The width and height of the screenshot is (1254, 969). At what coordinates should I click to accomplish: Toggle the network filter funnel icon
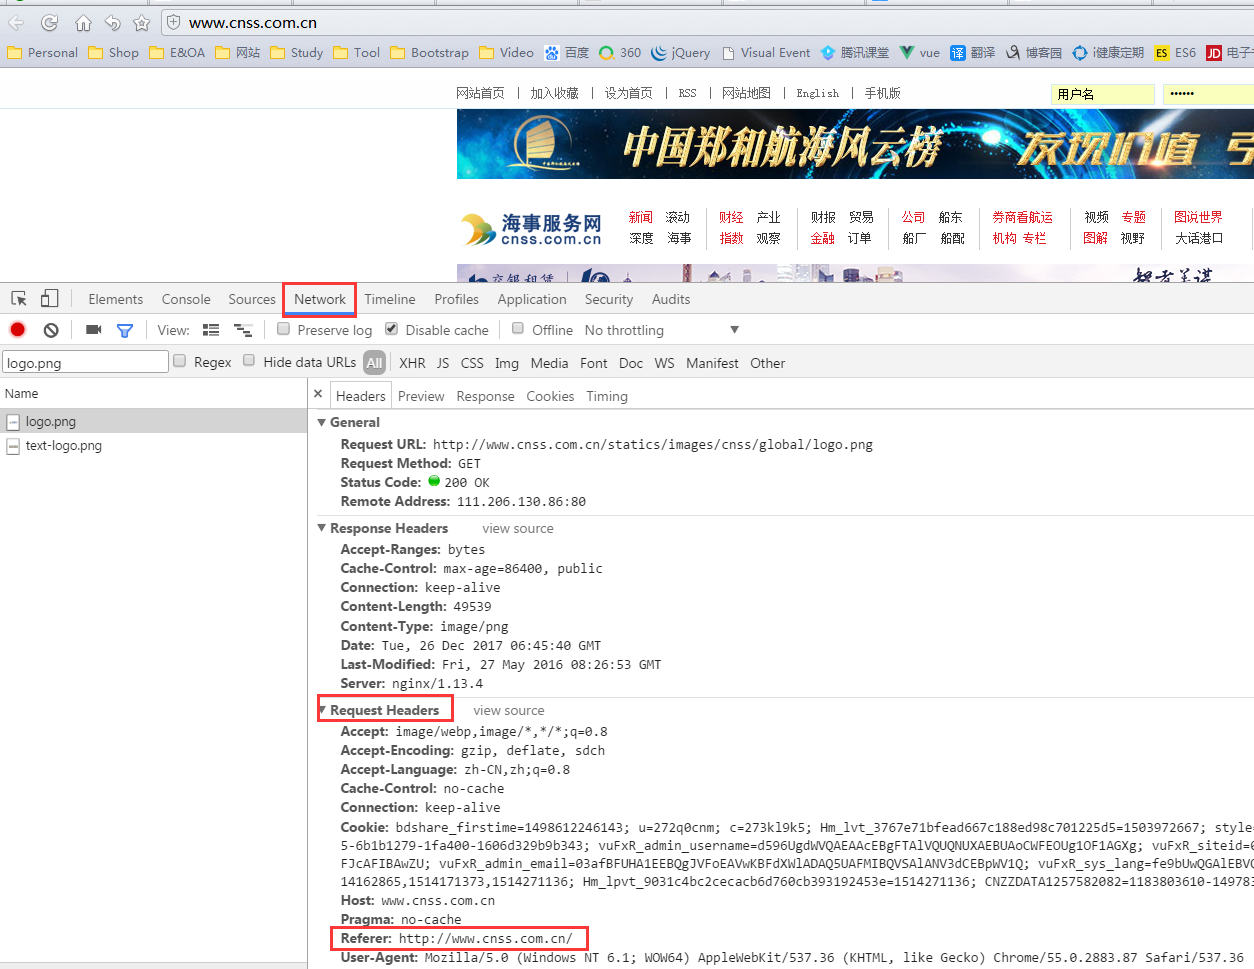pos(125,330)
